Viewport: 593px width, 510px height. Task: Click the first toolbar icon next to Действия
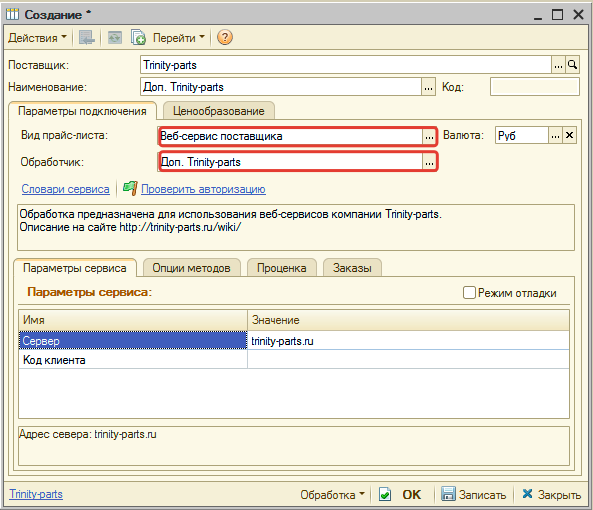[x=87, y=37]
